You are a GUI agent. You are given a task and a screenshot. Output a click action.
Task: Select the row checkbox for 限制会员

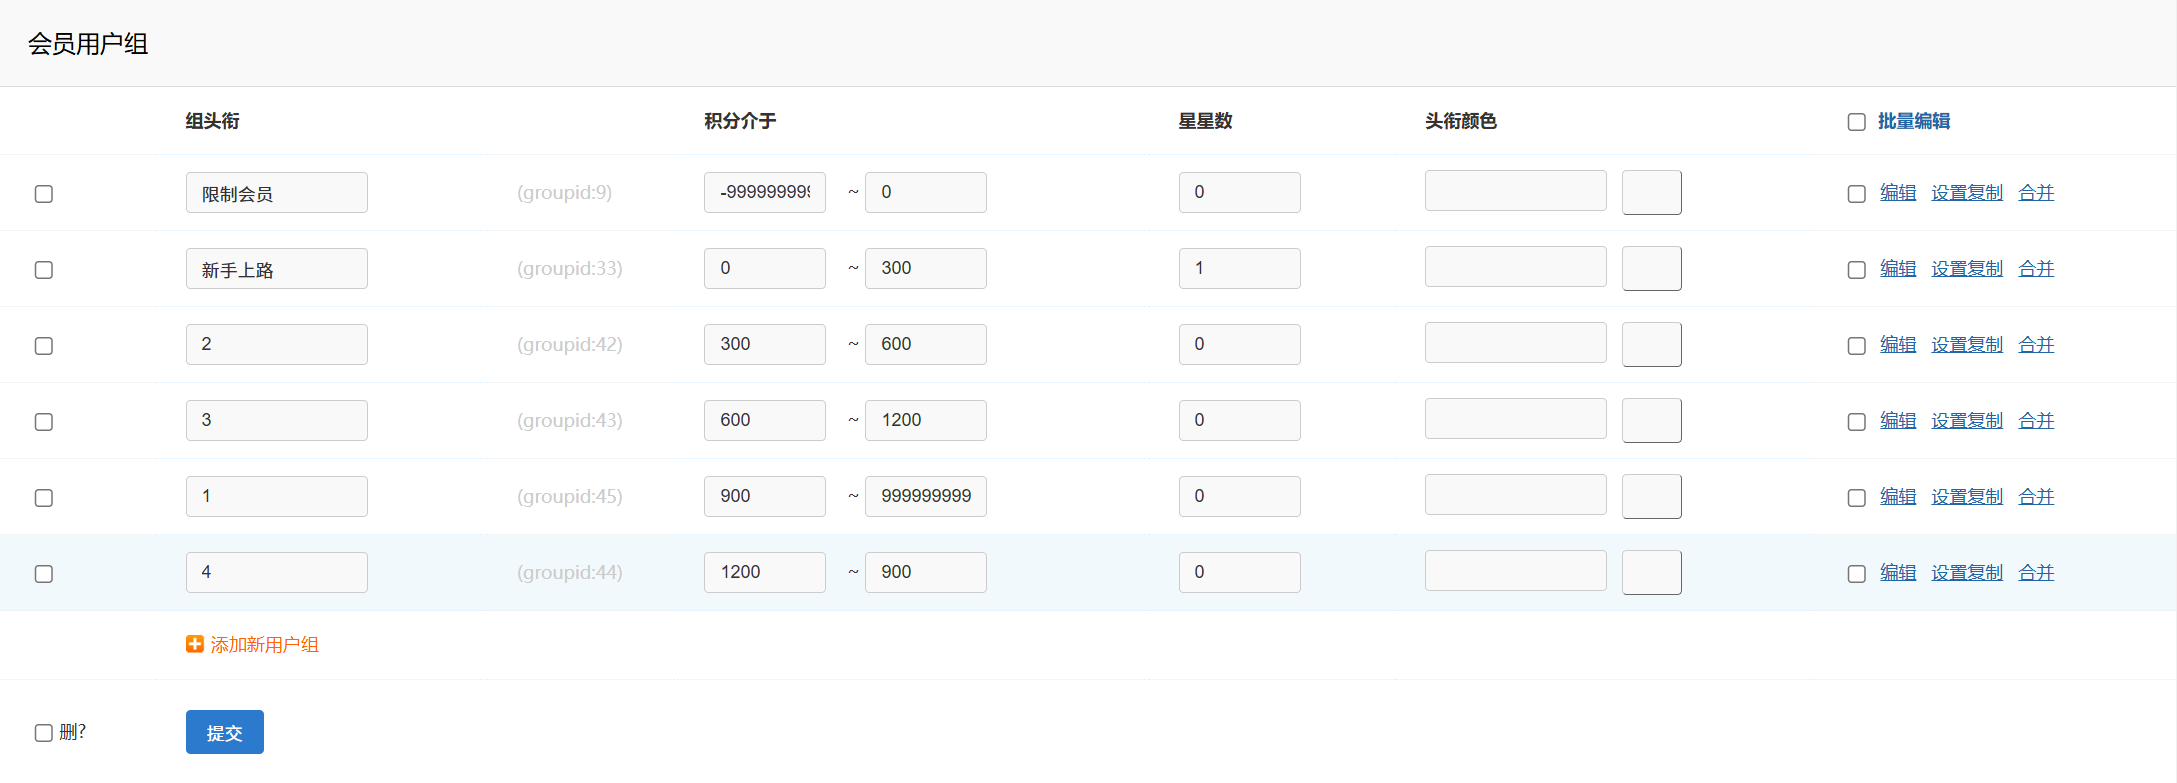pyautogui.click(x=44, y=194)
